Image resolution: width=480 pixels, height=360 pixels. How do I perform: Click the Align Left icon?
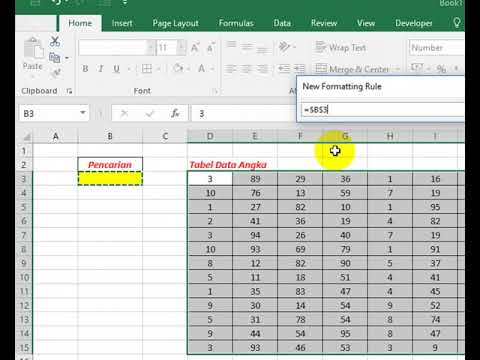tap(231, 69)
